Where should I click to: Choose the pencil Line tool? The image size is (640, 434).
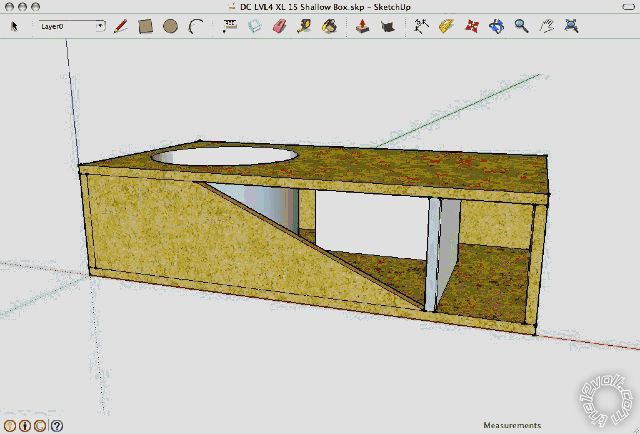(x=121, y=26)
